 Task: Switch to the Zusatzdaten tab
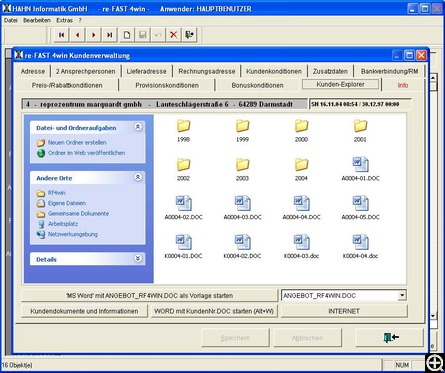(x=330, y=71)
